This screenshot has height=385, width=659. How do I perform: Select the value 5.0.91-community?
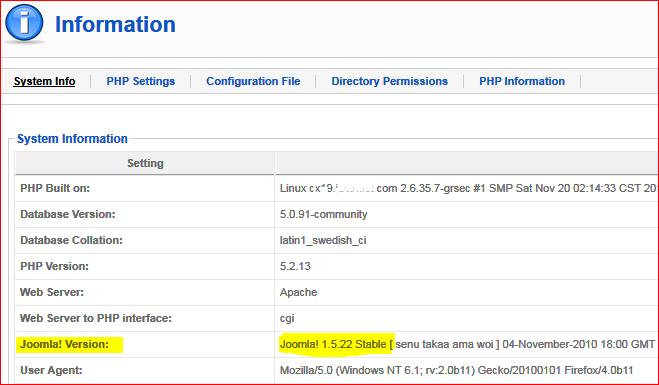pos(324,214)
